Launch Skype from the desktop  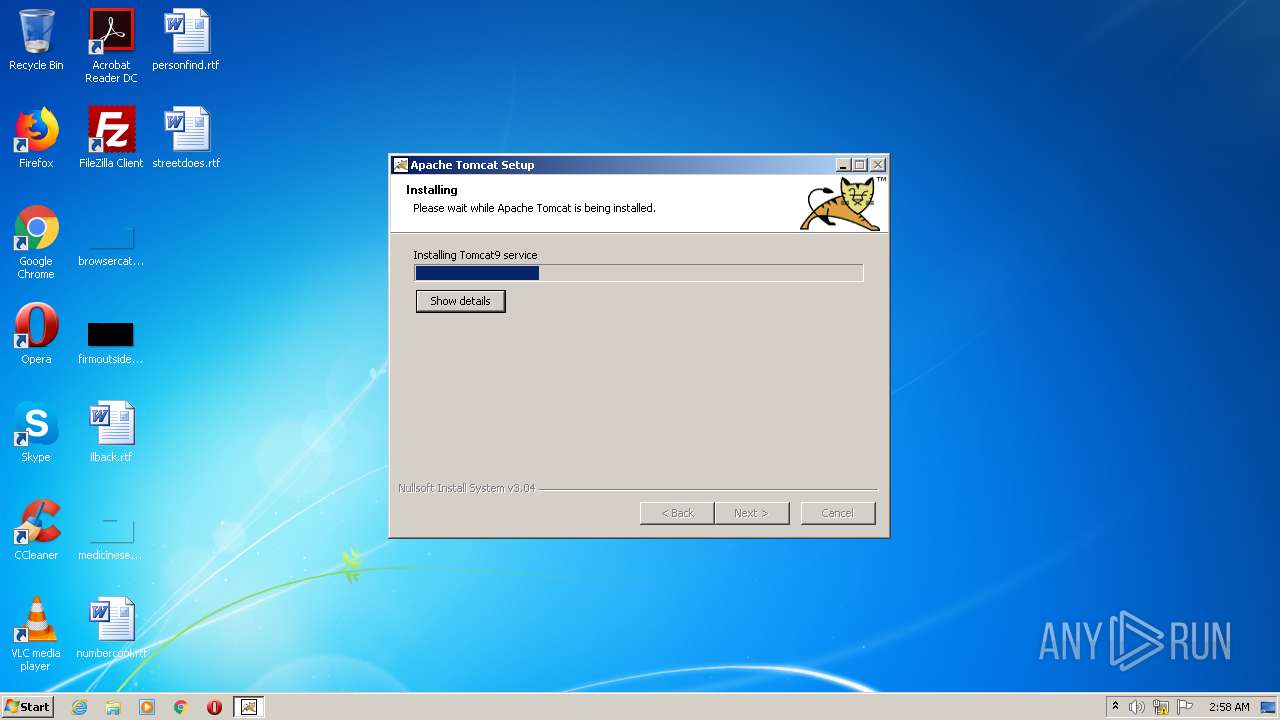[x=36, y=433]
